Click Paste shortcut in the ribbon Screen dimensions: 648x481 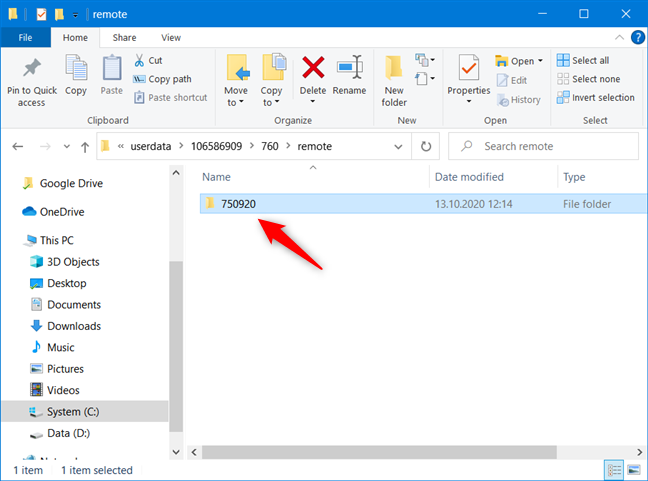[x=170, y=98]
